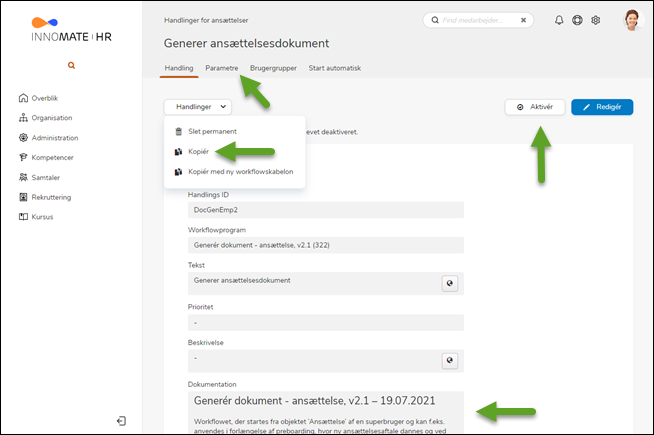This screenshot has height=435, width=654.
Task: Click the logout icon at sidebar bottom
Action: click(x=121, y=421)
